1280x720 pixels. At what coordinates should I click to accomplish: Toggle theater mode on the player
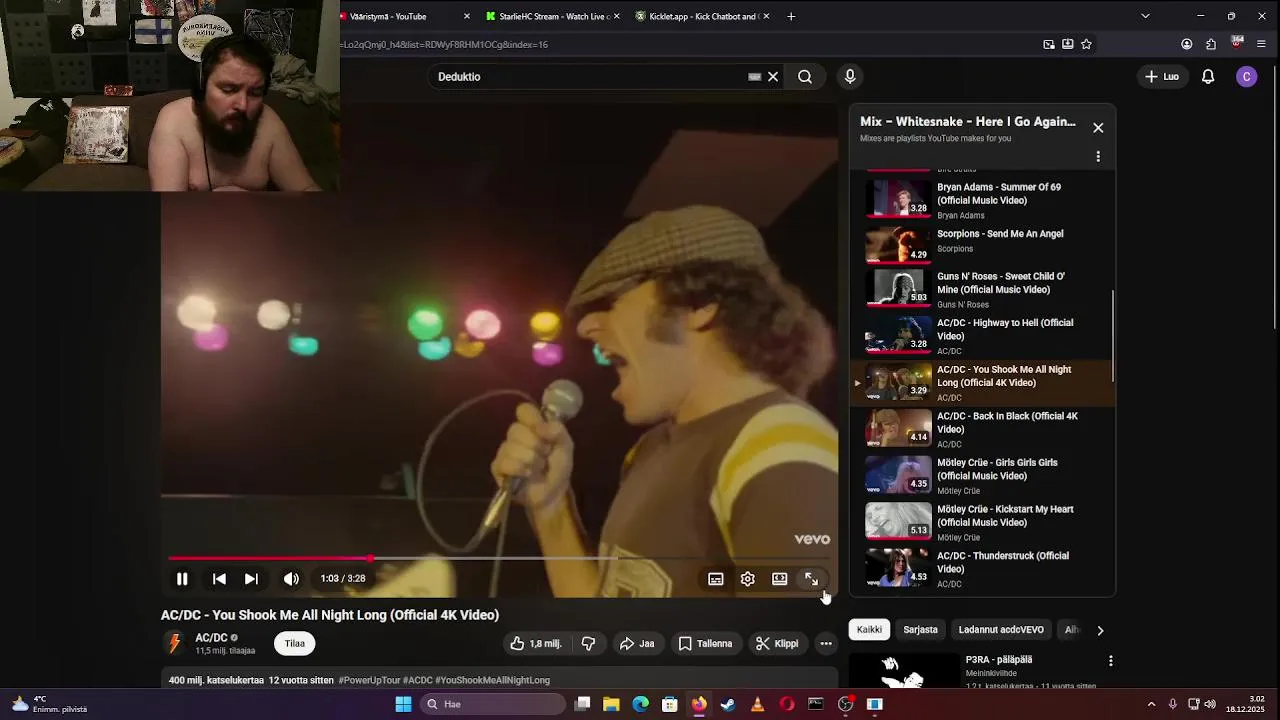(780, 579)
